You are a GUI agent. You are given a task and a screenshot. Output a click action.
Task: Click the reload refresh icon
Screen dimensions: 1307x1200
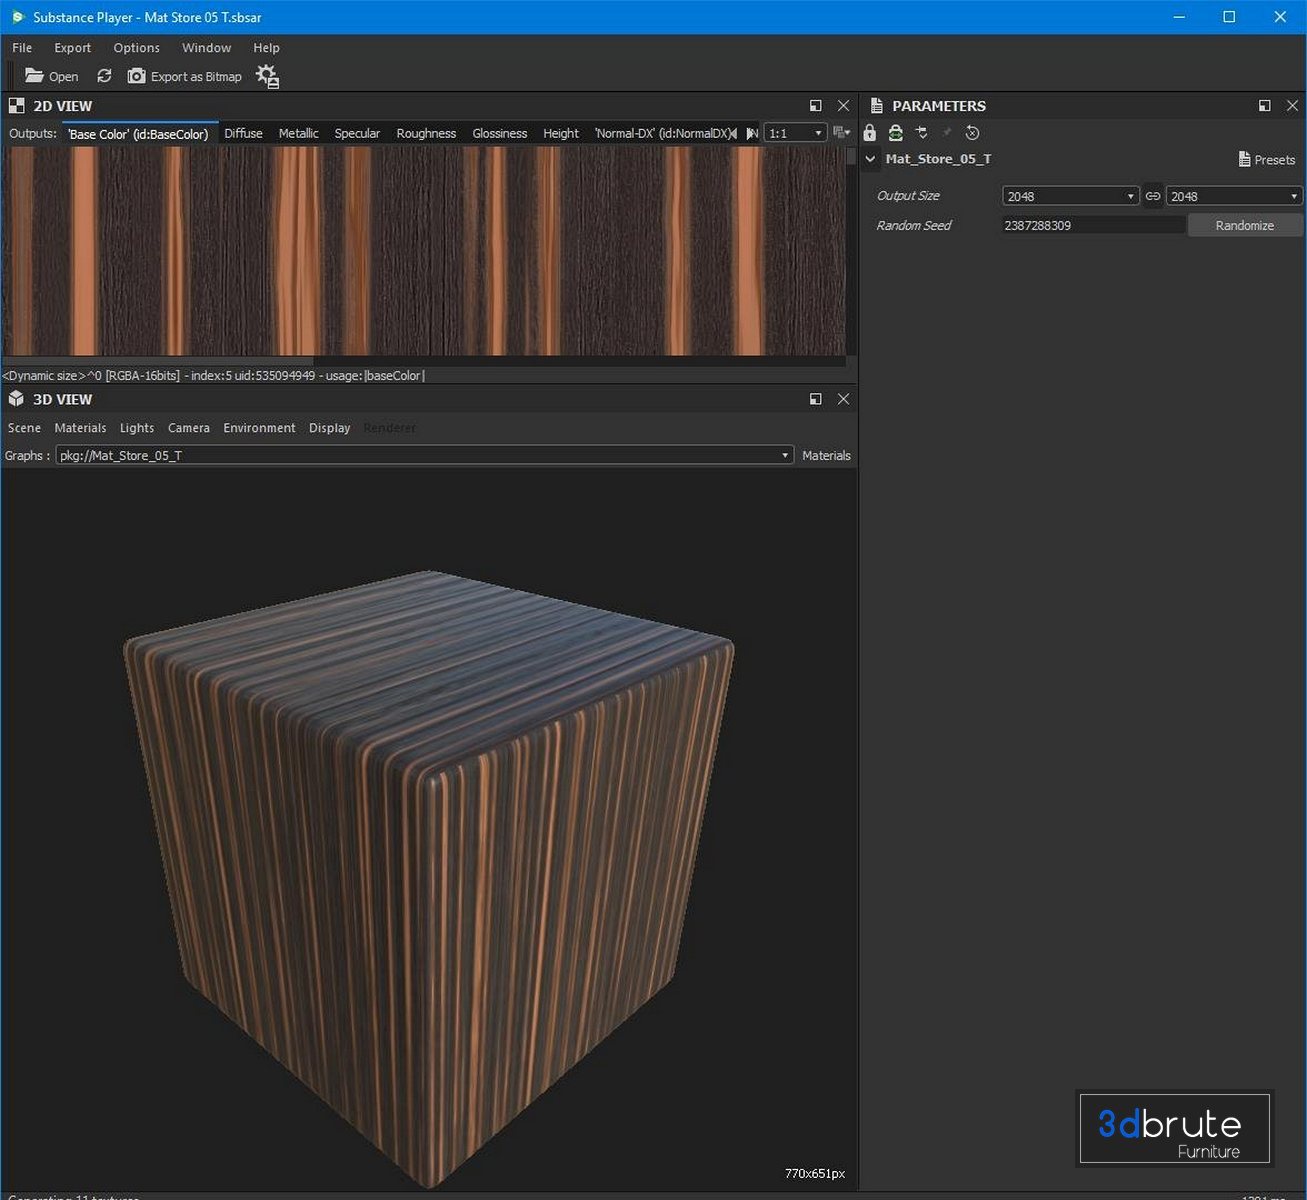(x=104, y=76)
